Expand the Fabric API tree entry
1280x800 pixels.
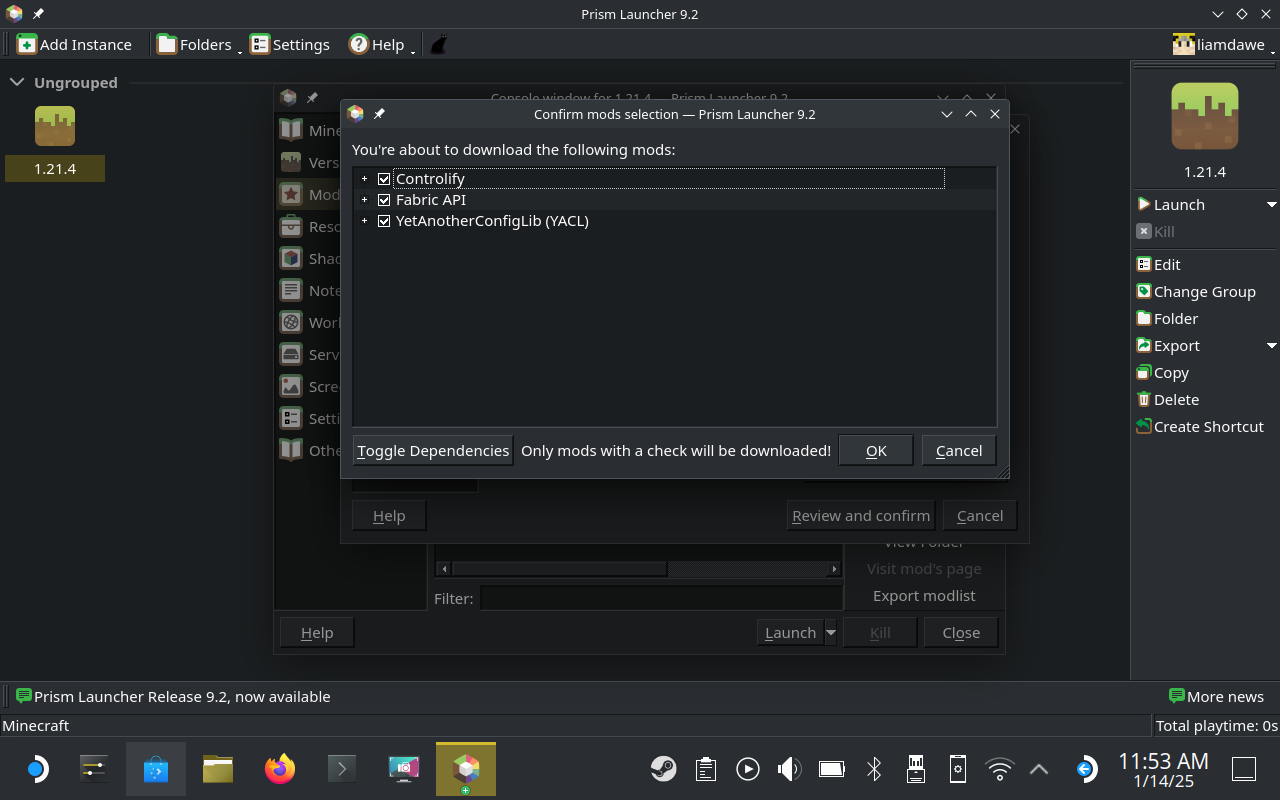click(x=364, y=200)
